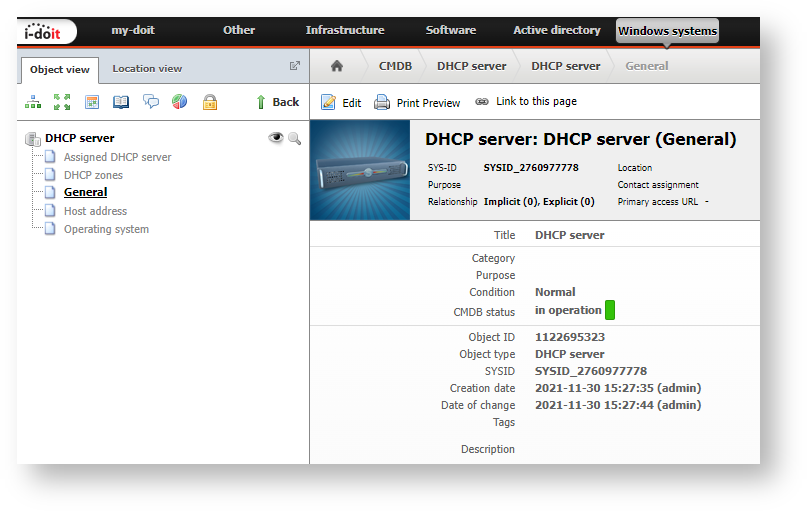Viewport: 808px width, 512px height.
Task: Click DHCP server tree root label
Action: [80, 138]
